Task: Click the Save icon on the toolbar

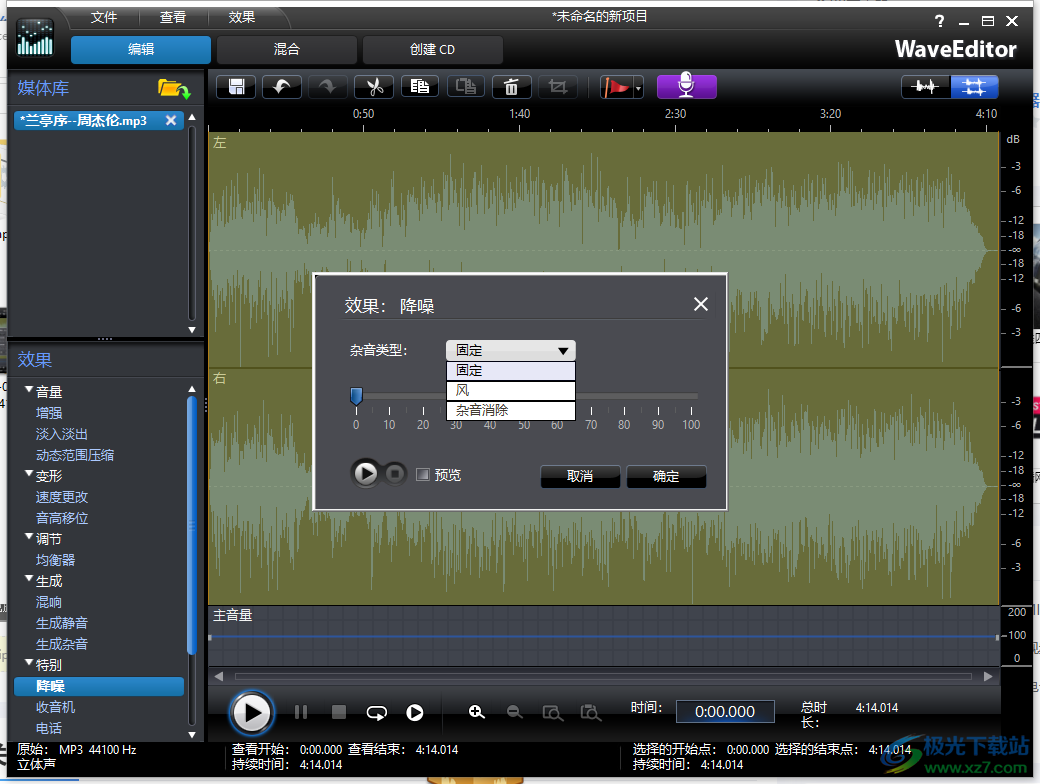Action: coord(235,87)
